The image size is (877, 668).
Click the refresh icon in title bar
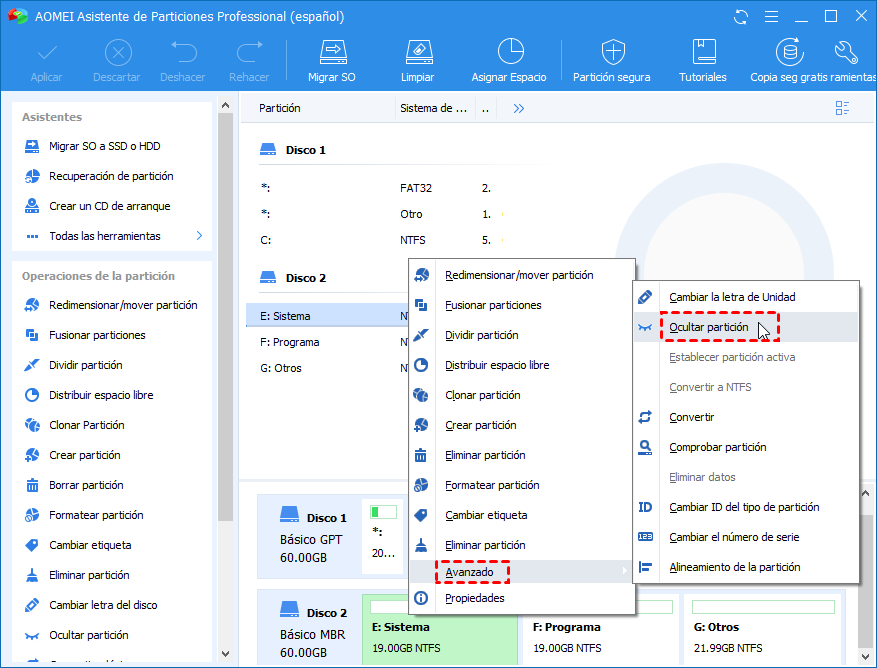pos(741,17)
